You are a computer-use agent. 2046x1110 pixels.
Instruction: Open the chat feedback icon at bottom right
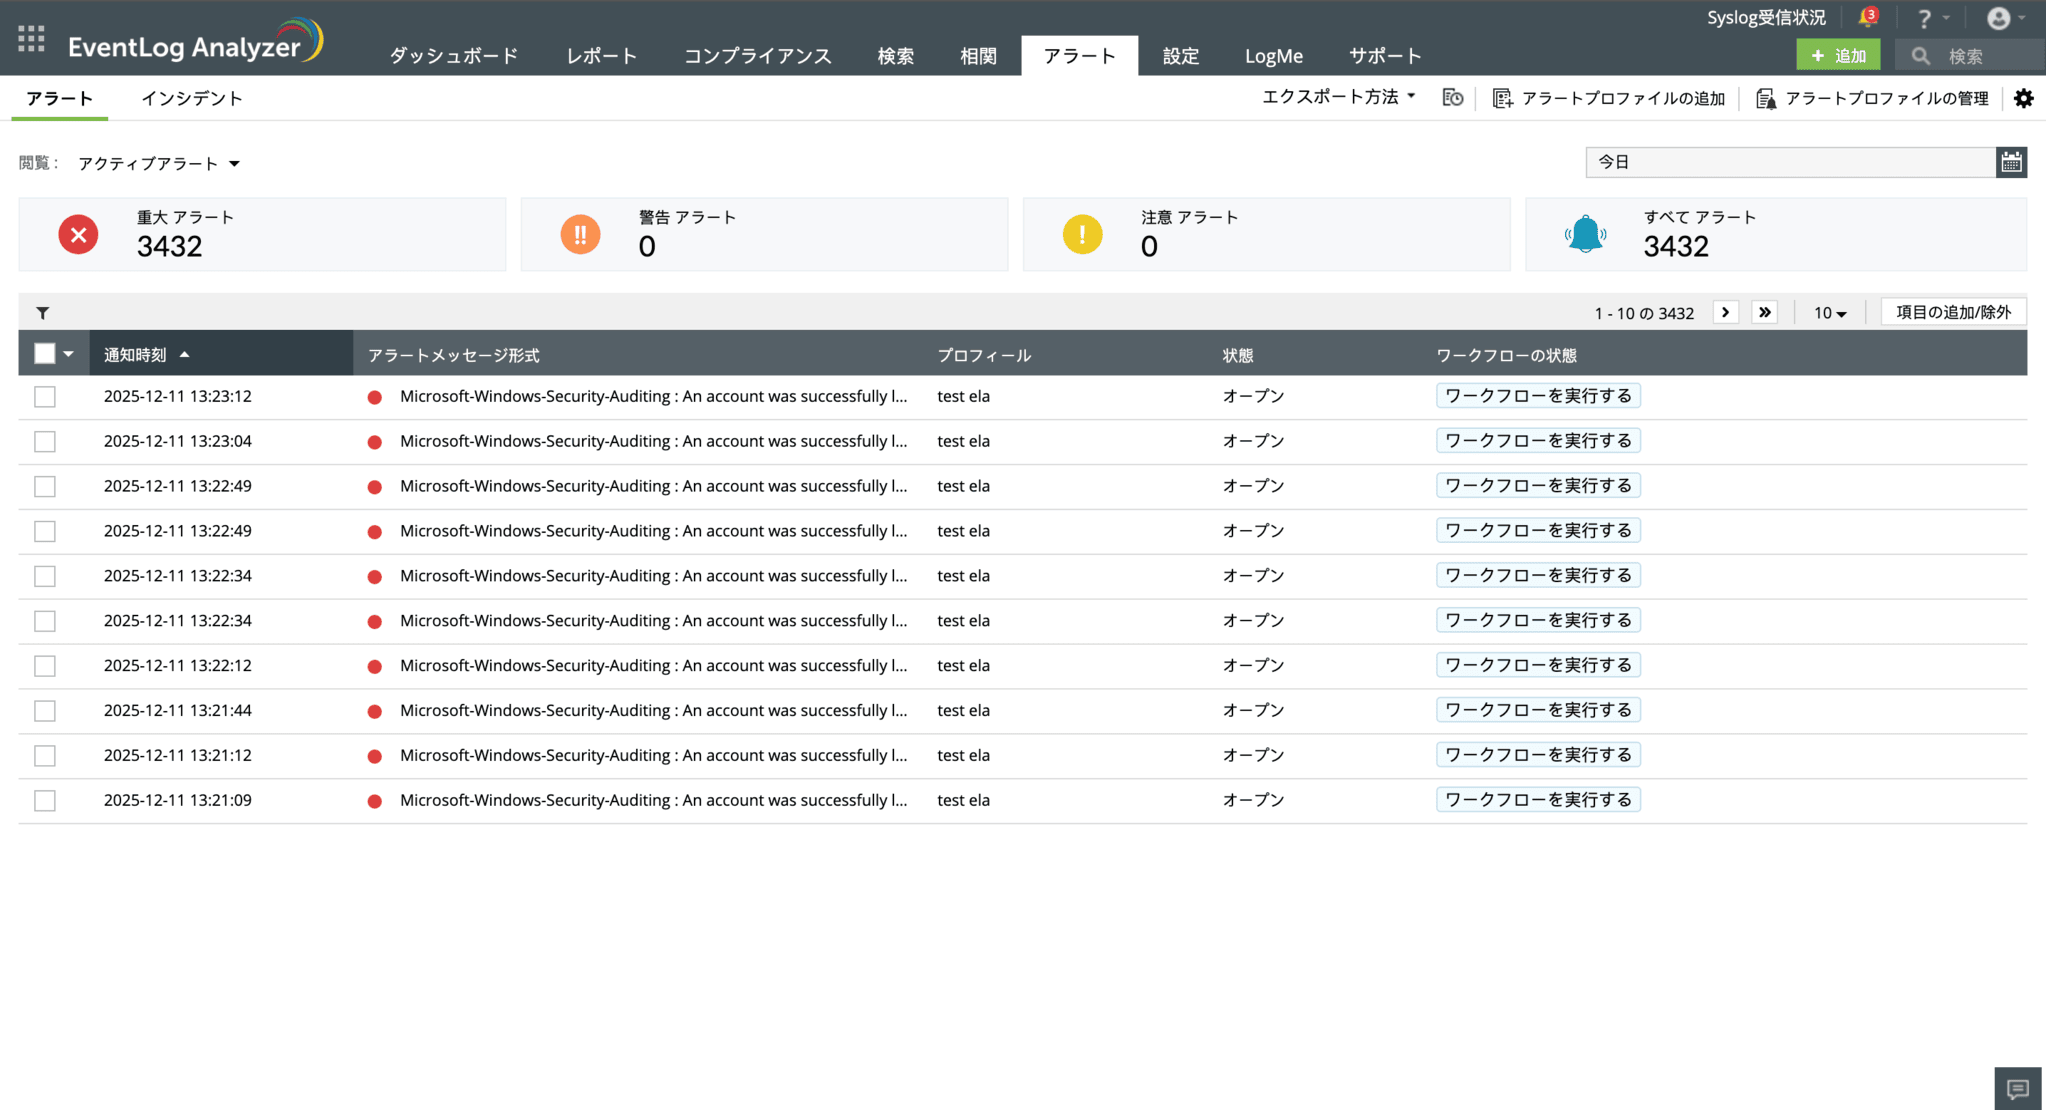pyautogui.click(x=2017, y=1088)
